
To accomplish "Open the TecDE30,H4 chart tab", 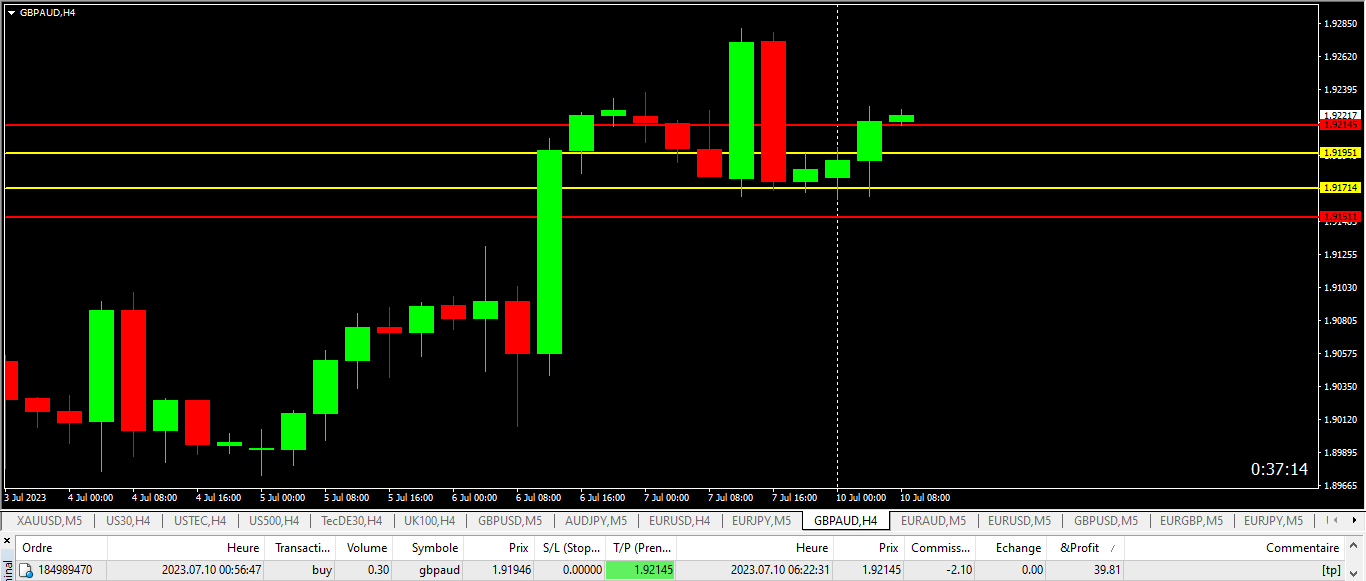I will tap(351, 521).
